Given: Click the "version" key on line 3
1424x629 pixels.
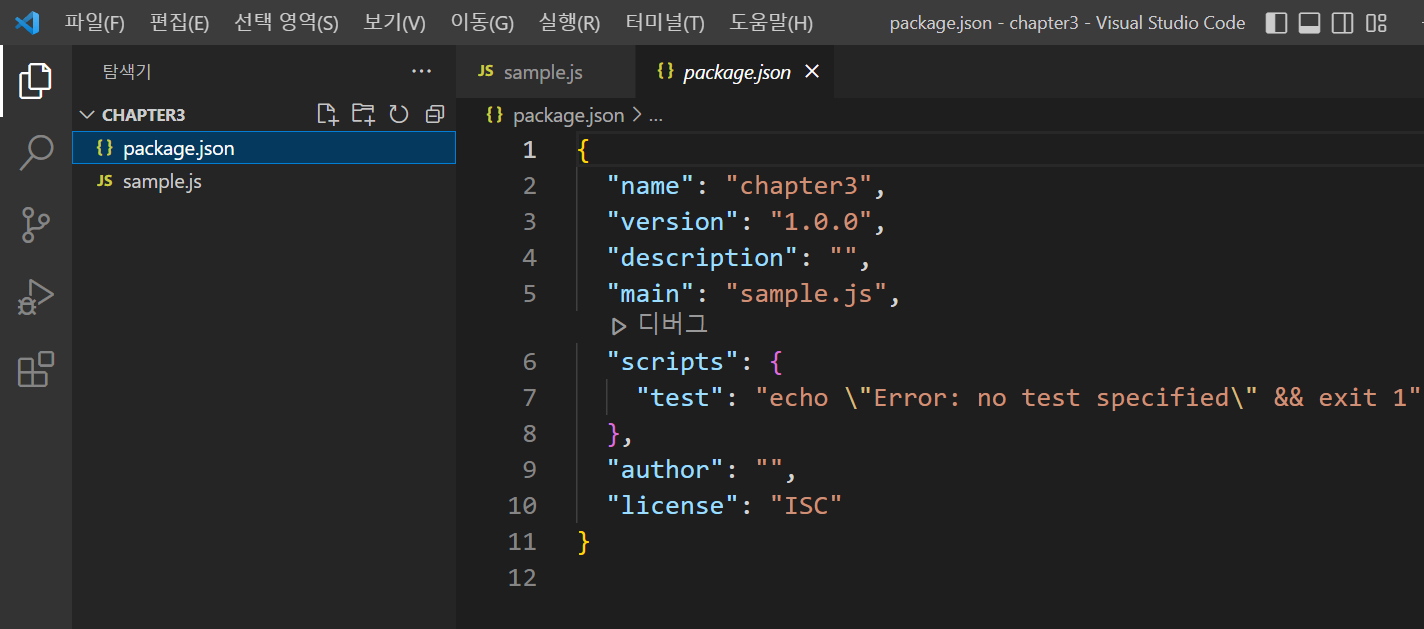Looking at the screenshot, I should 673,222.
